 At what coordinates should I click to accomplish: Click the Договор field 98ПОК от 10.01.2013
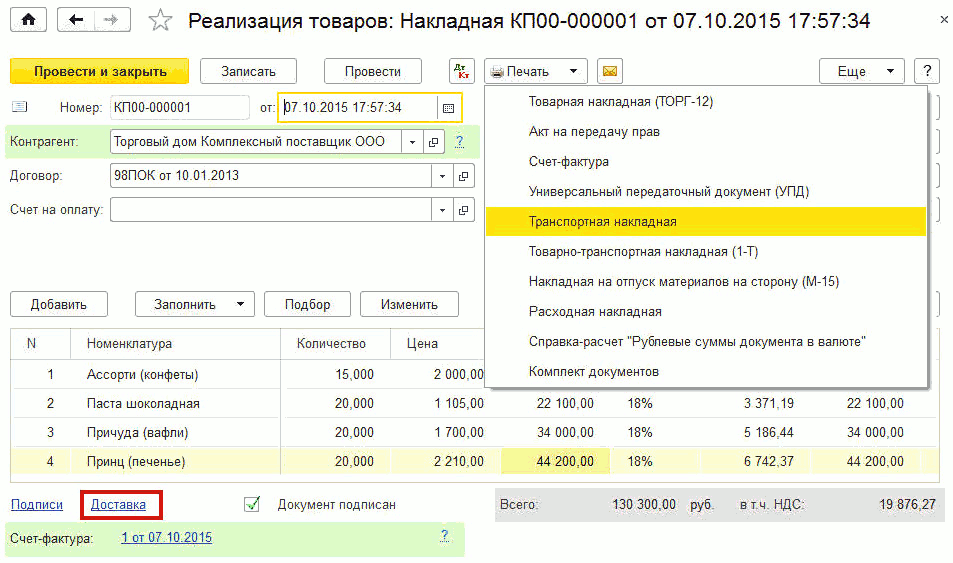click(x=270, y=176)
